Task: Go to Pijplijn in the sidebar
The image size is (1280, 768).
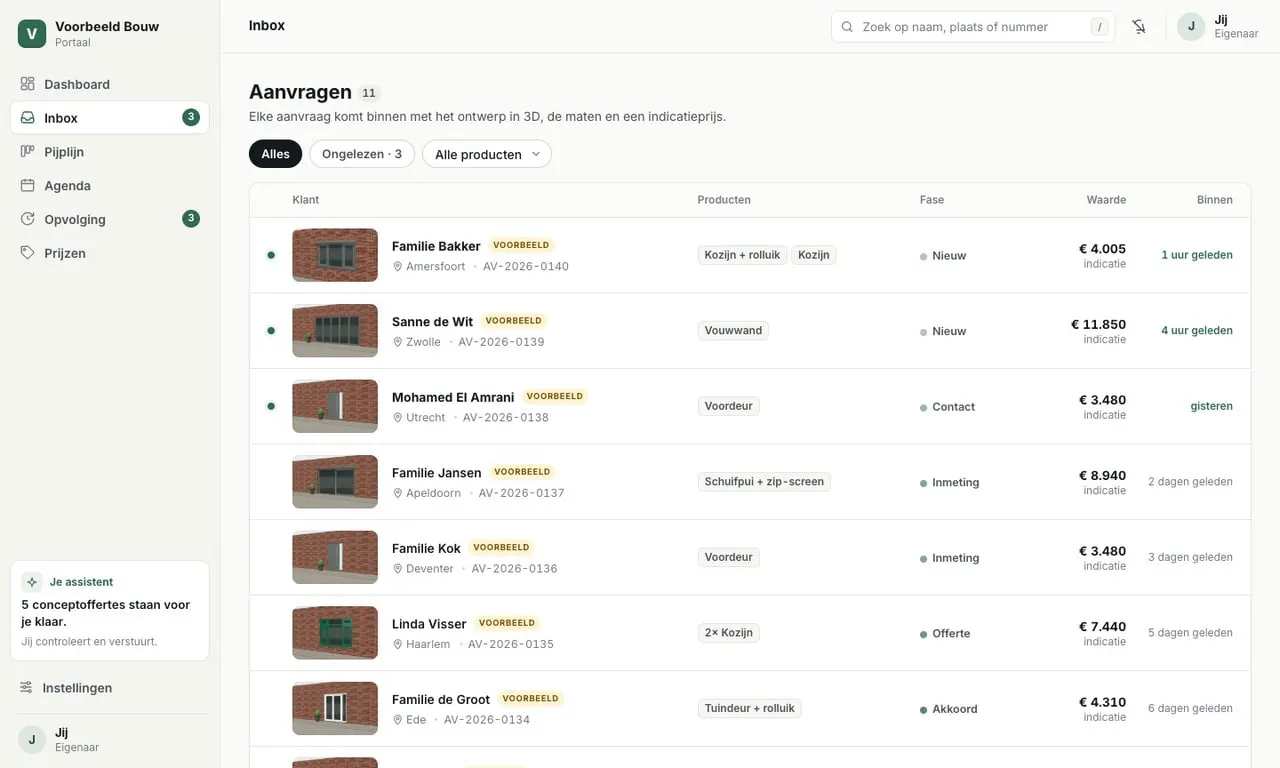Action: pyautogui.click(x=110, y=152)
